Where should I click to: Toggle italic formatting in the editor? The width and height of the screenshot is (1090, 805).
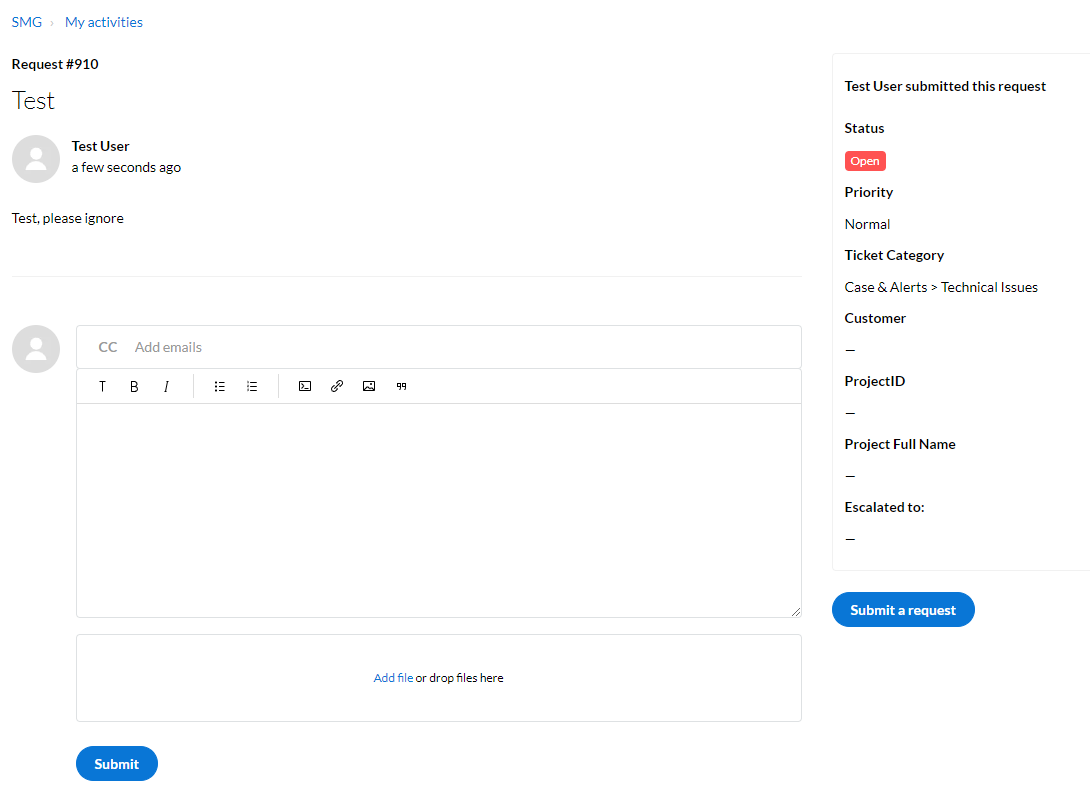pos(166,387)
